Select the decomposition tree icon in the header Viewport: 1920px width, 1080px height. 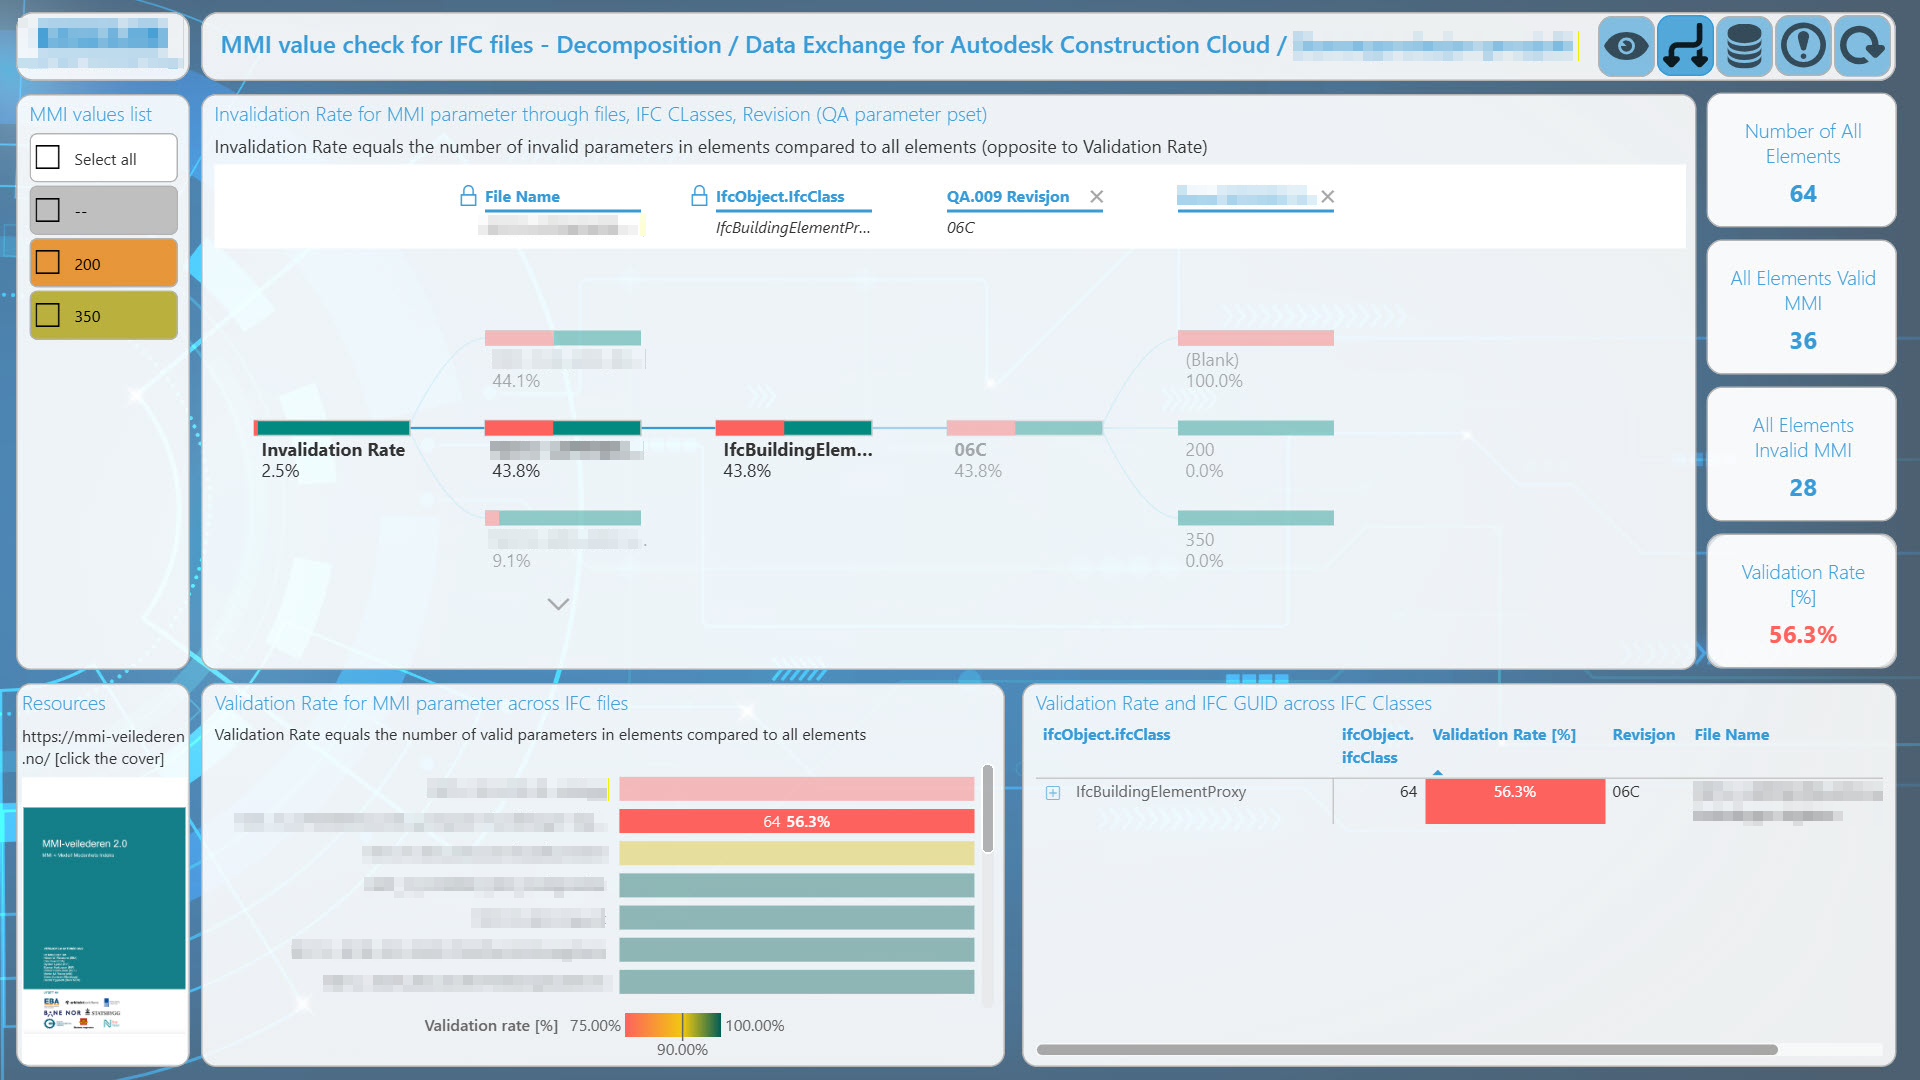pyautogui.click(x=1684, y=45)
